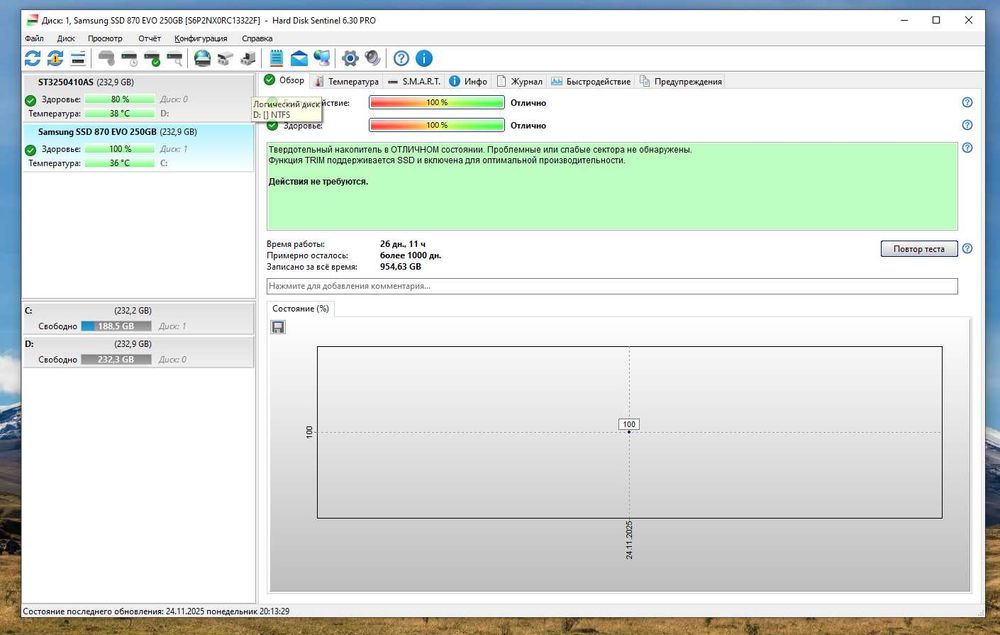
Task: Click the 232,3 GB free space bar
Action: click(x=116, y=360)
